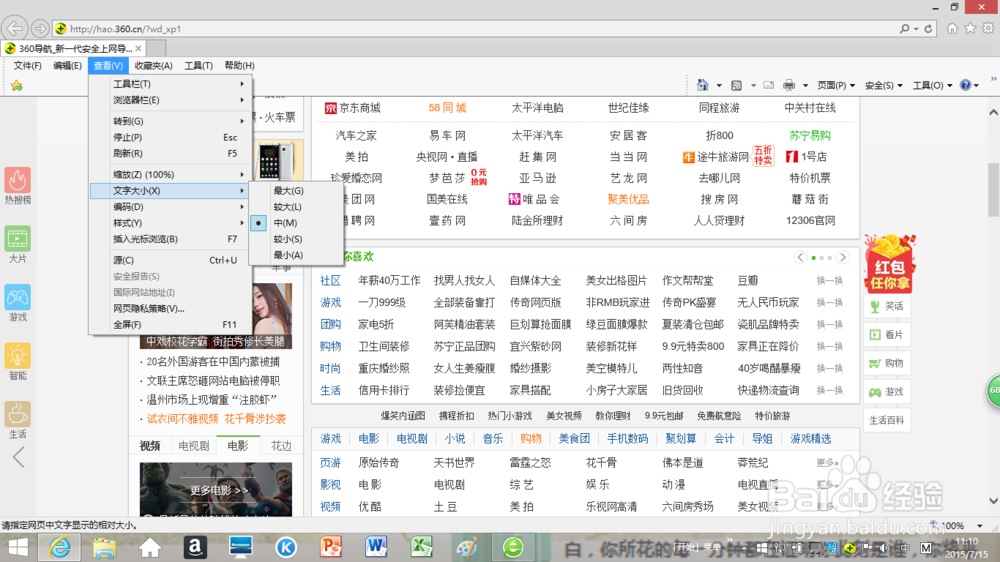Image resolution: width=1000 pixels, height=562 pixels.
Task: Visit the 苏宁易购 link
Action: point(809,135)
